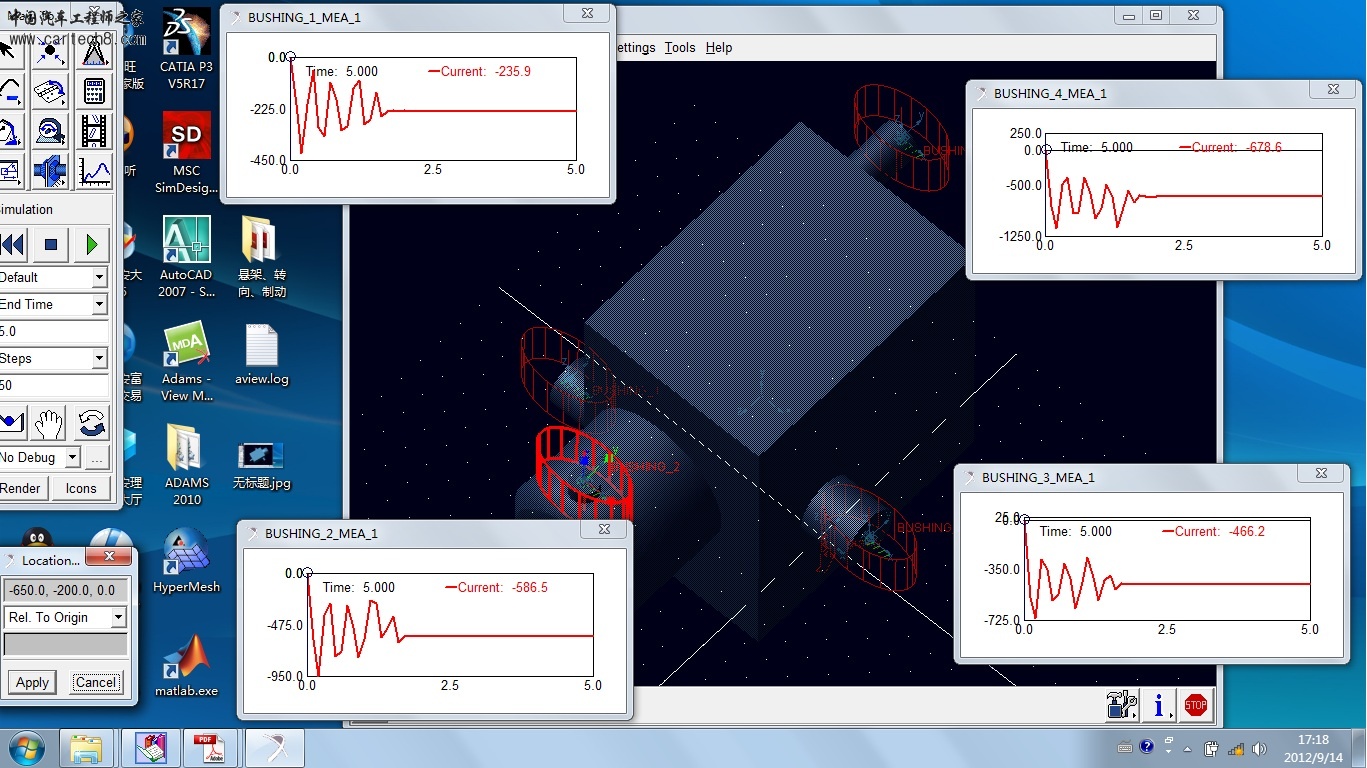
Task: Click the volume speaker icon in system tray
Action: (x=1259, y=748)
